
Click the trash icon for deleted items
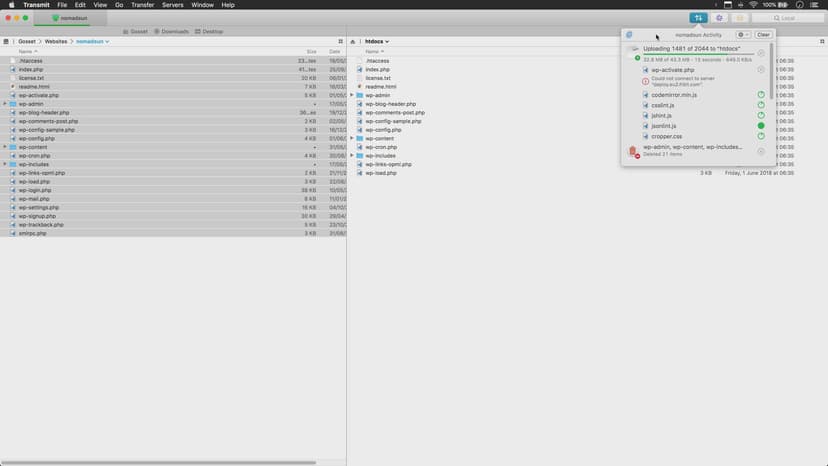[x=632, y=151]
